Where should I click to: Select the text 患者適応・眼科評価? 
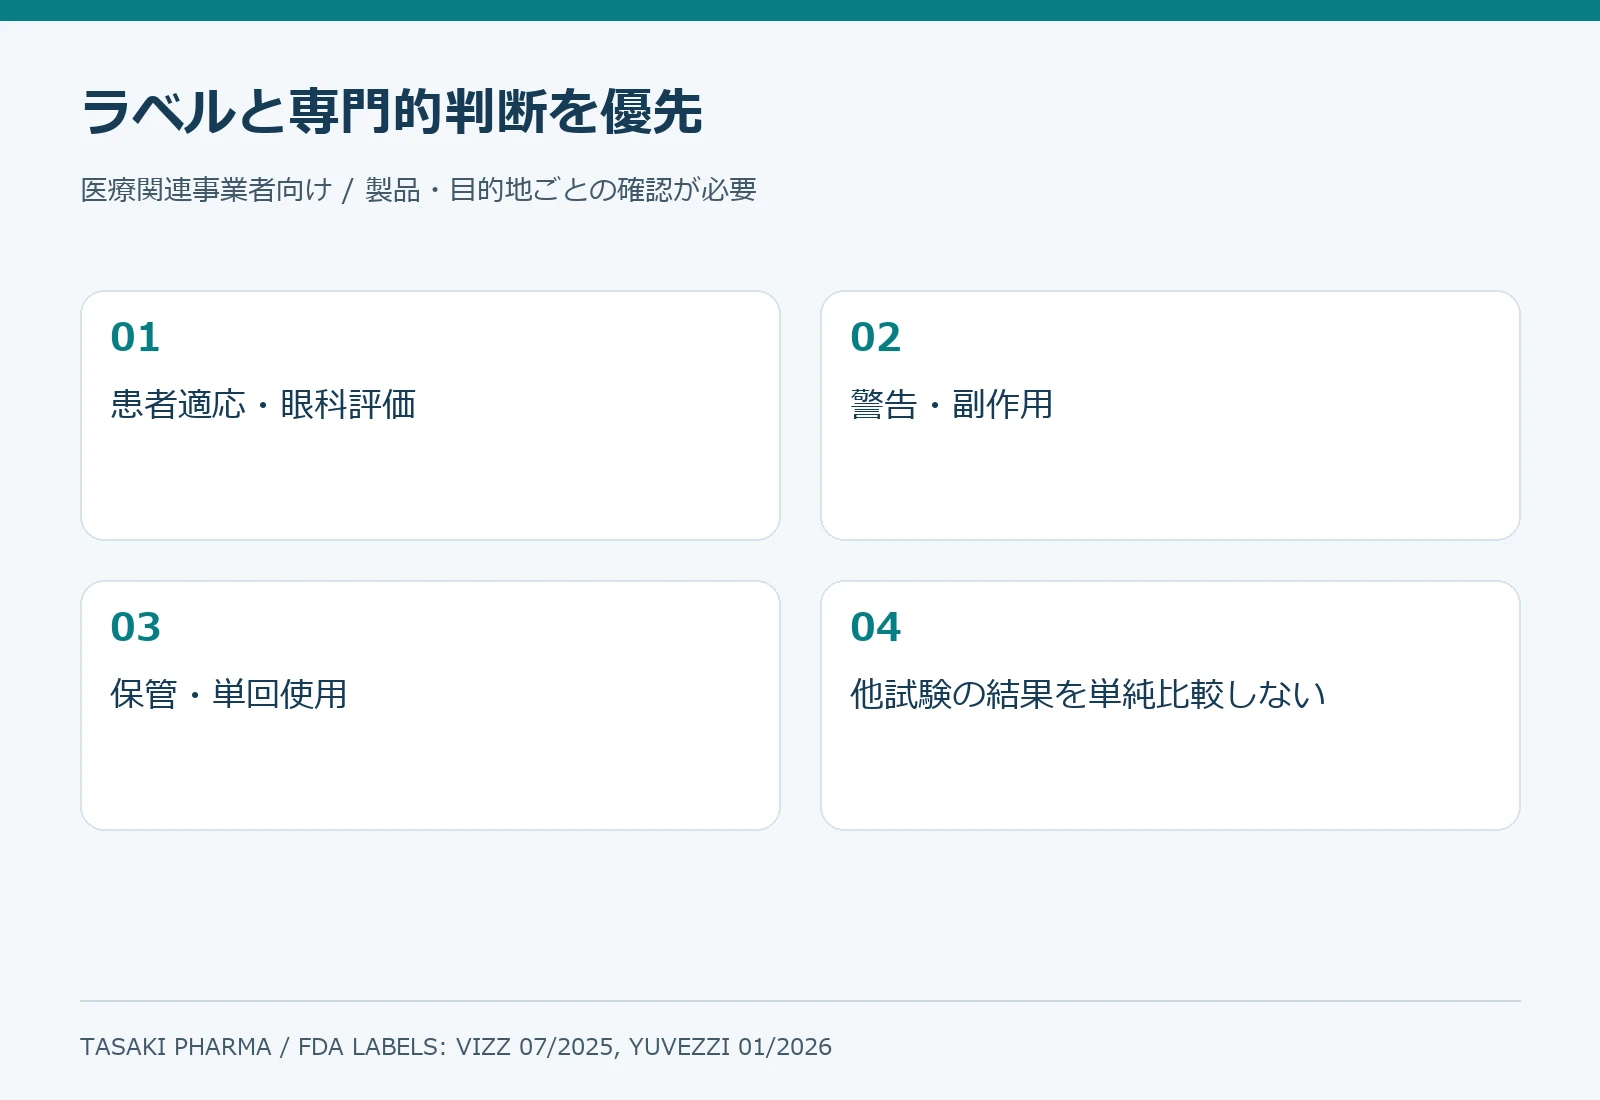pos(263,404)
